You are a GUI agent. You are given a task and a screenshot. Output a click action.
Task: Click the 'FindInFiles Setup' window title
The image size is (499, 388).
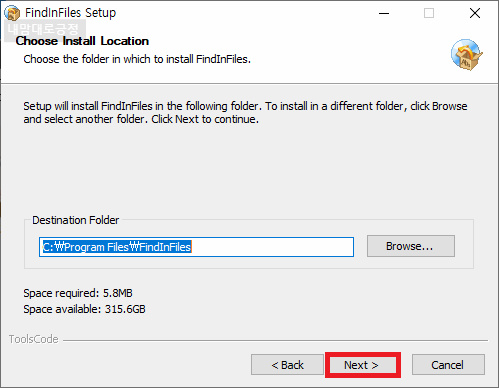[x=70, y=13]
